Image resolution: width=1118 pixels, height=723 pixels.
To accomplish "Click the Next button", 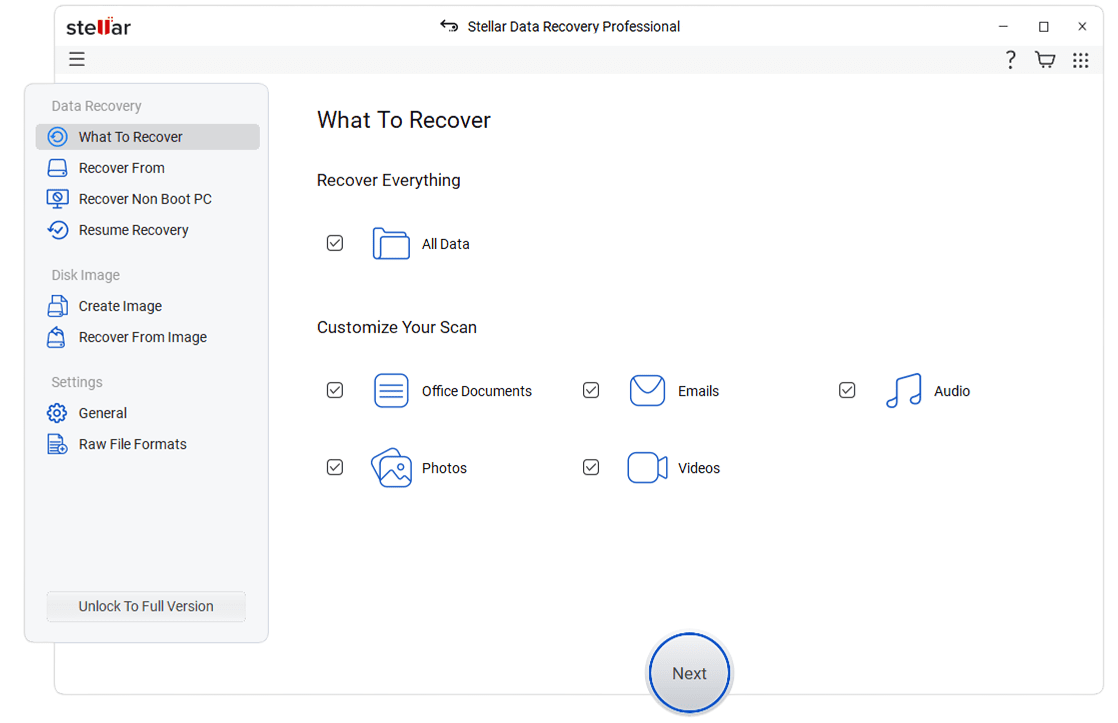I will [x=689, y=673].
